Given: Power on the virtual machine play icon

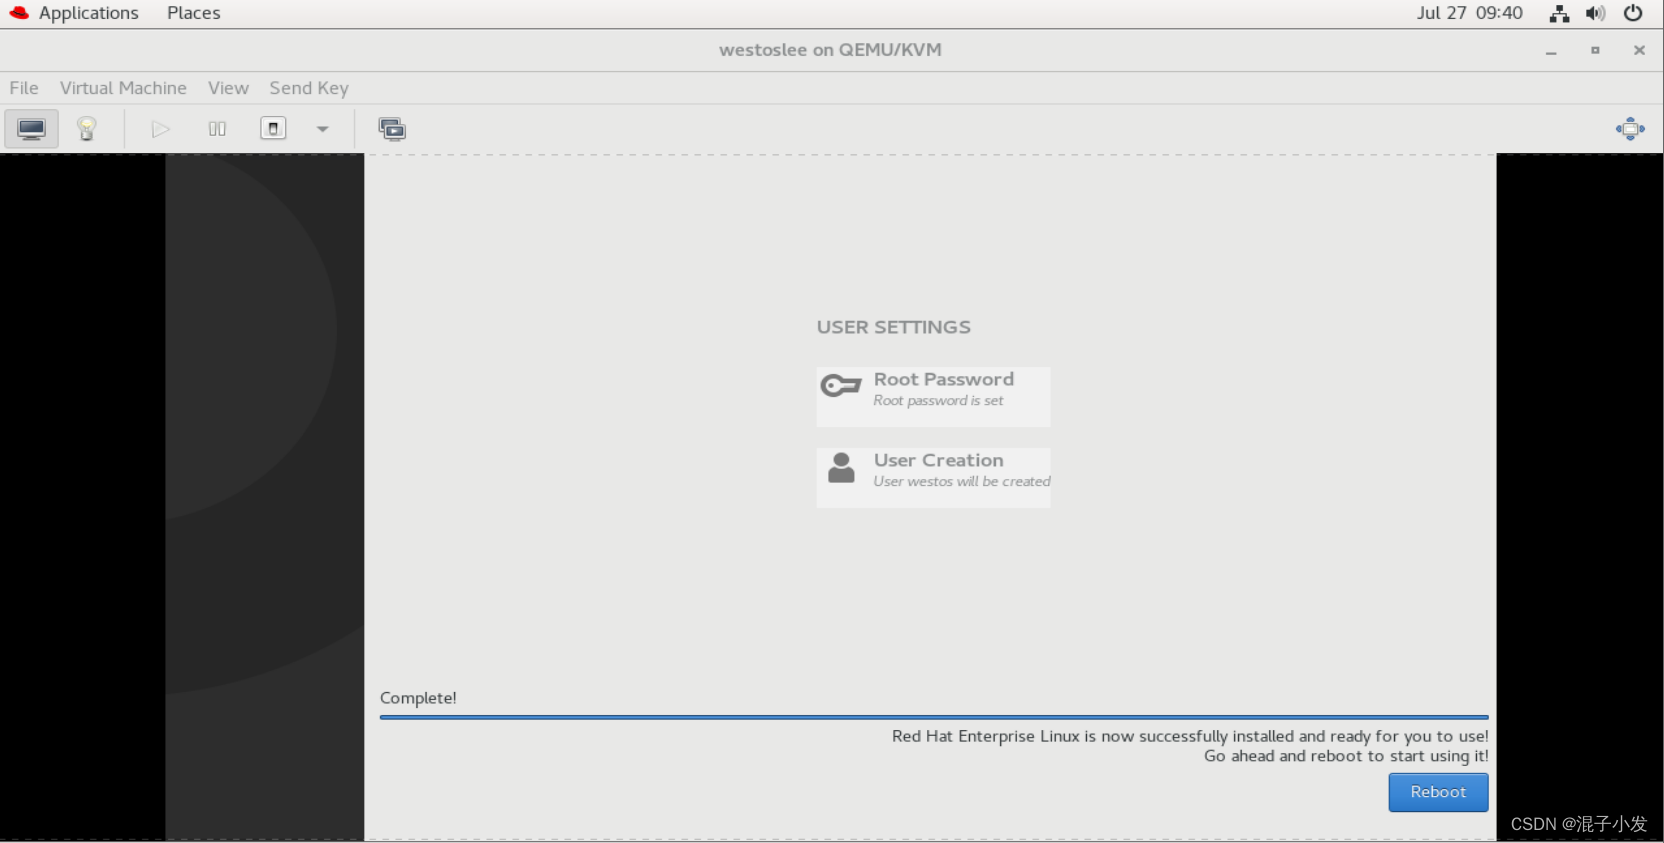Looking at the screenshot, I should (160, 129).
